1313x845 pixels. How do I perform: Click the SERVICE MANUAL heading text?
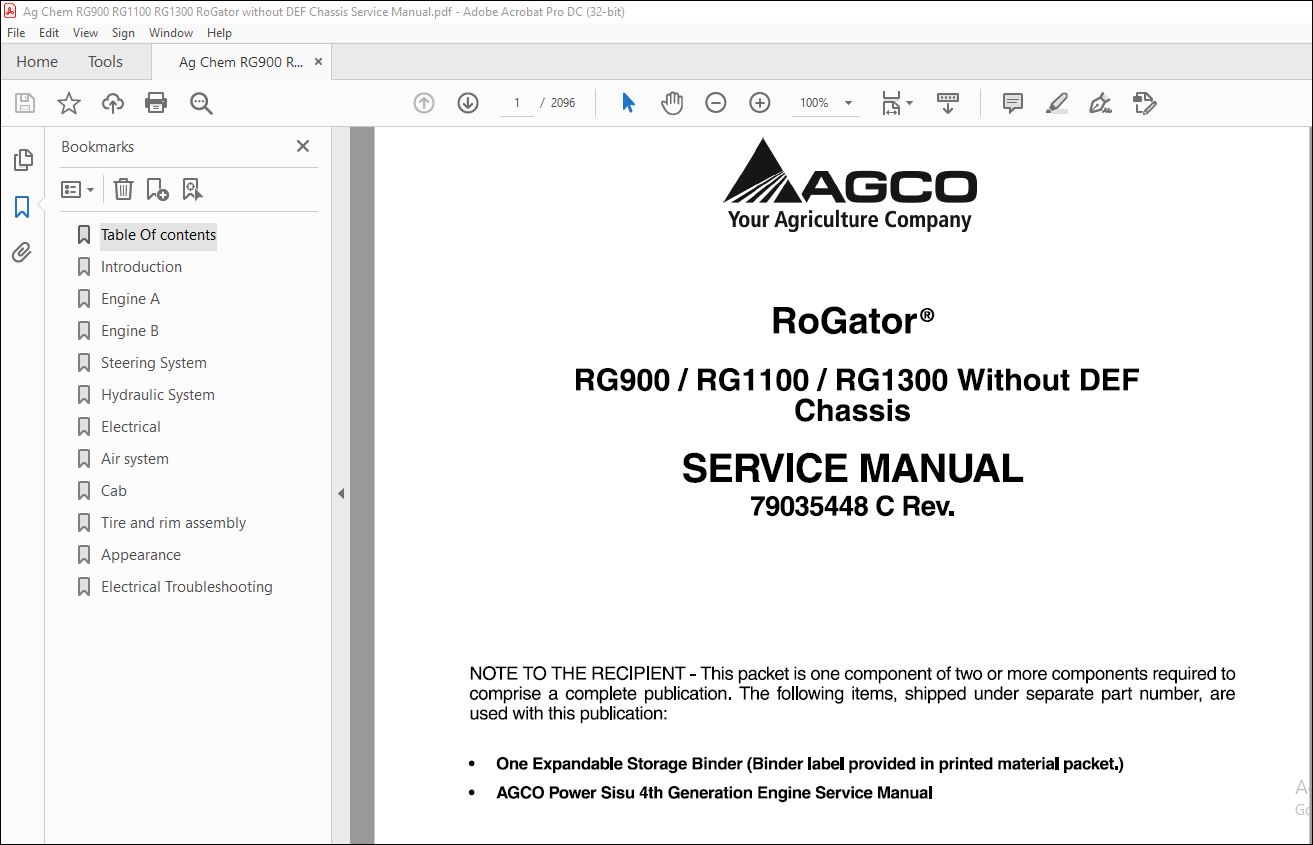[x=853, y=468]
